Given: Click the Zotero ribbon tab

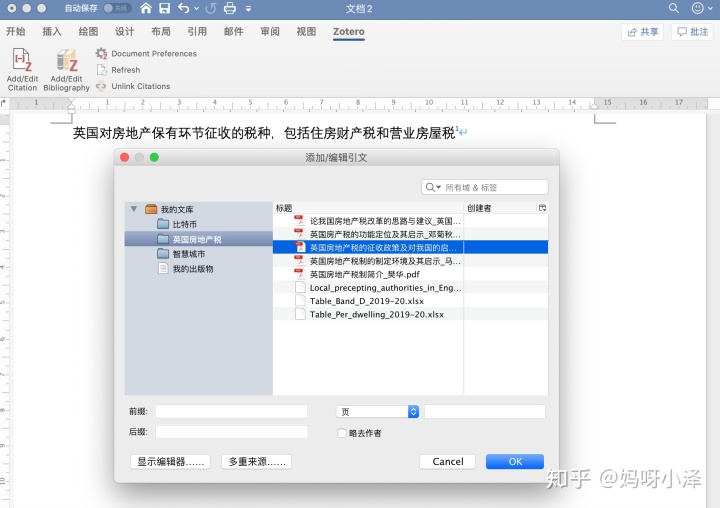Looking at the screenshot, I should pos(349,31).
